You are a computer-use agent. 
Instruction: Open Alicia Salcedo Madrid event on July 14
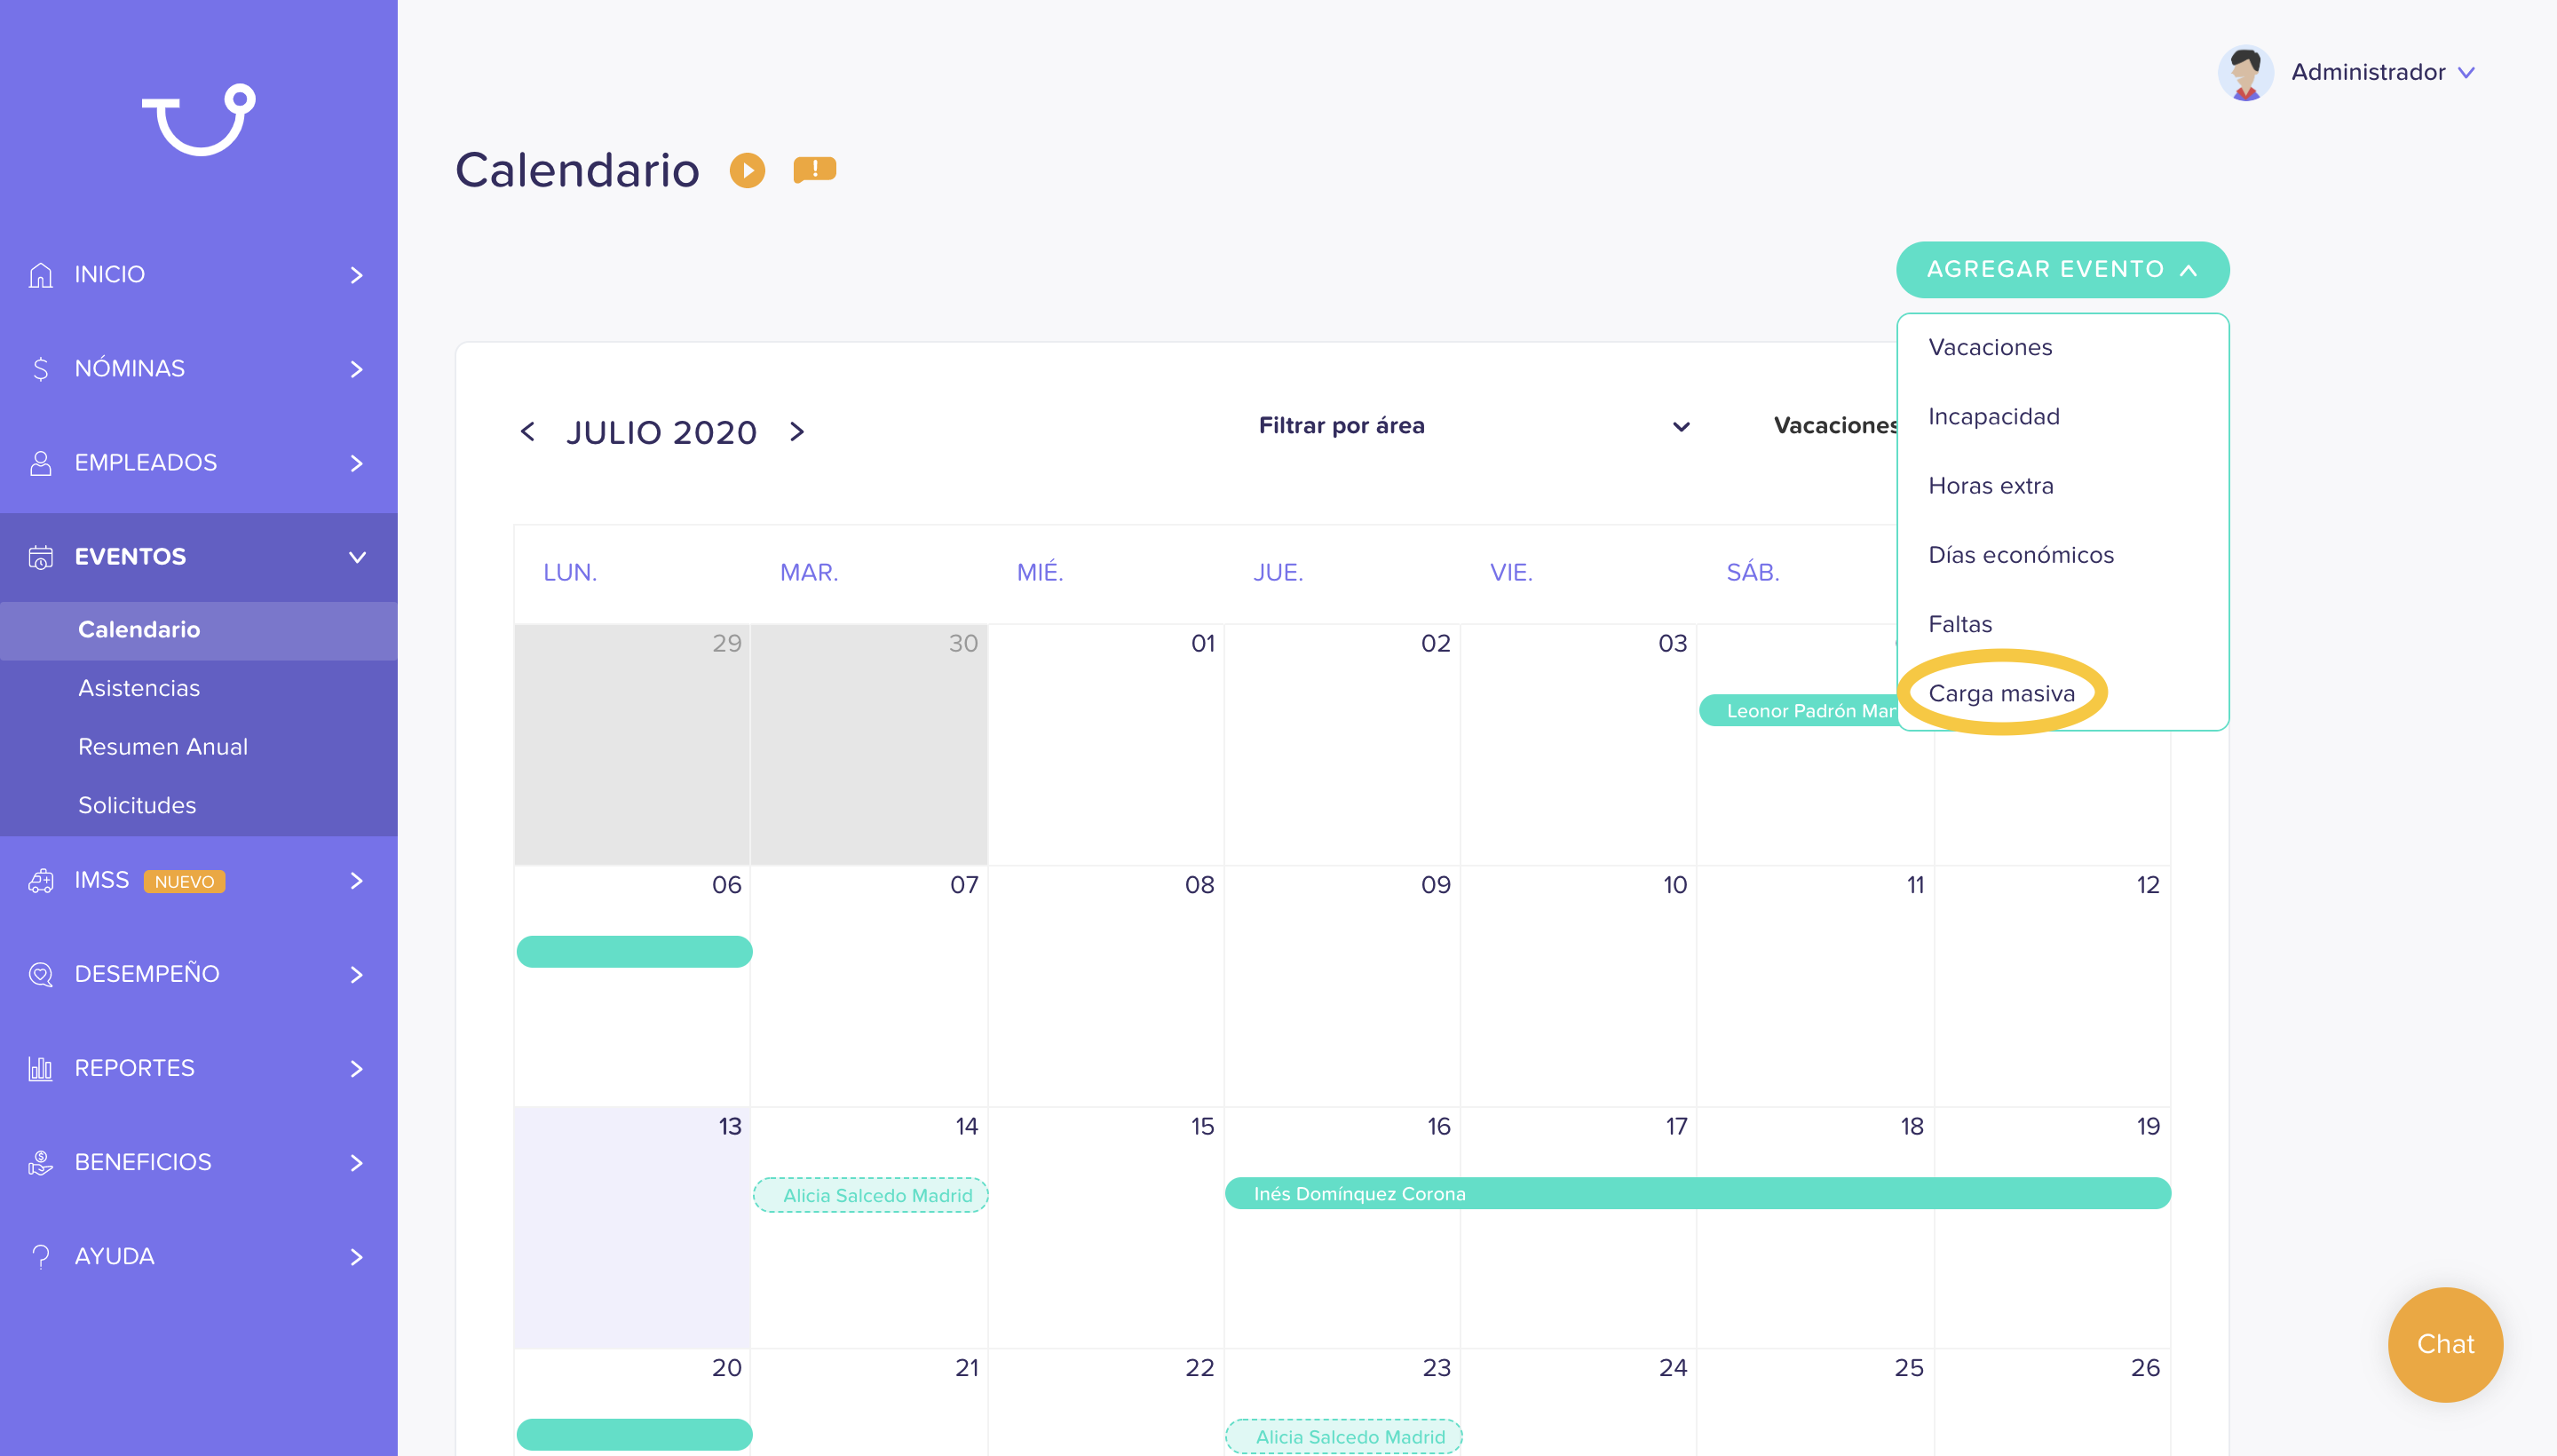point(870,1195)
